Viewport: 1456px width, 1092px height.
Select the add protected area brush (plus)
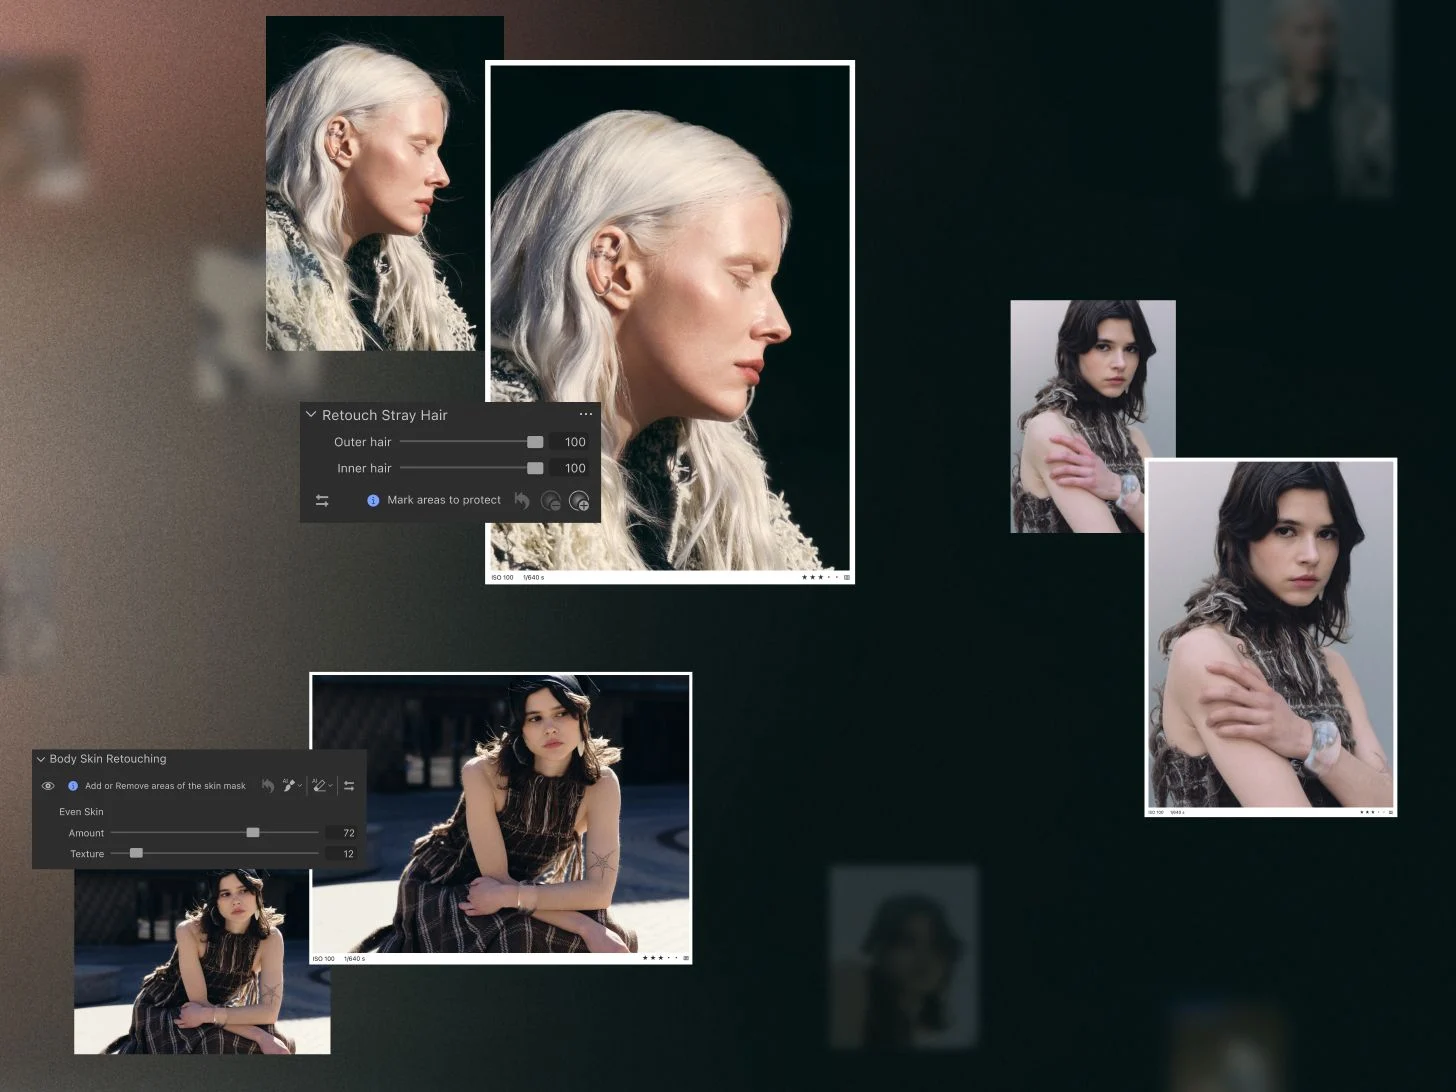point(579,501)
